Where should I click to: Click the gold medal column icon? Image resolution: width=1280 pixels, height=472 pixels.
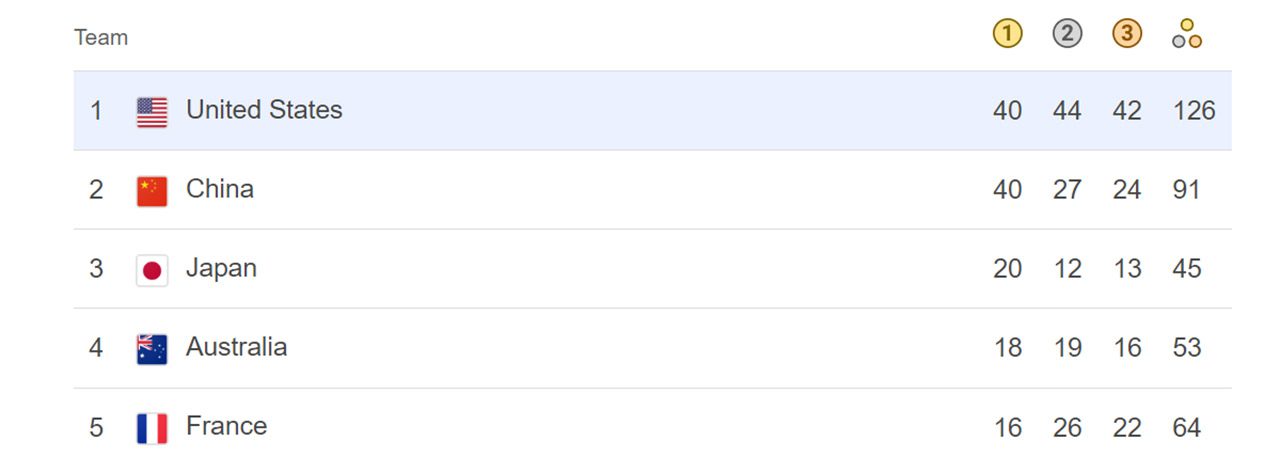click(1007, 34)
